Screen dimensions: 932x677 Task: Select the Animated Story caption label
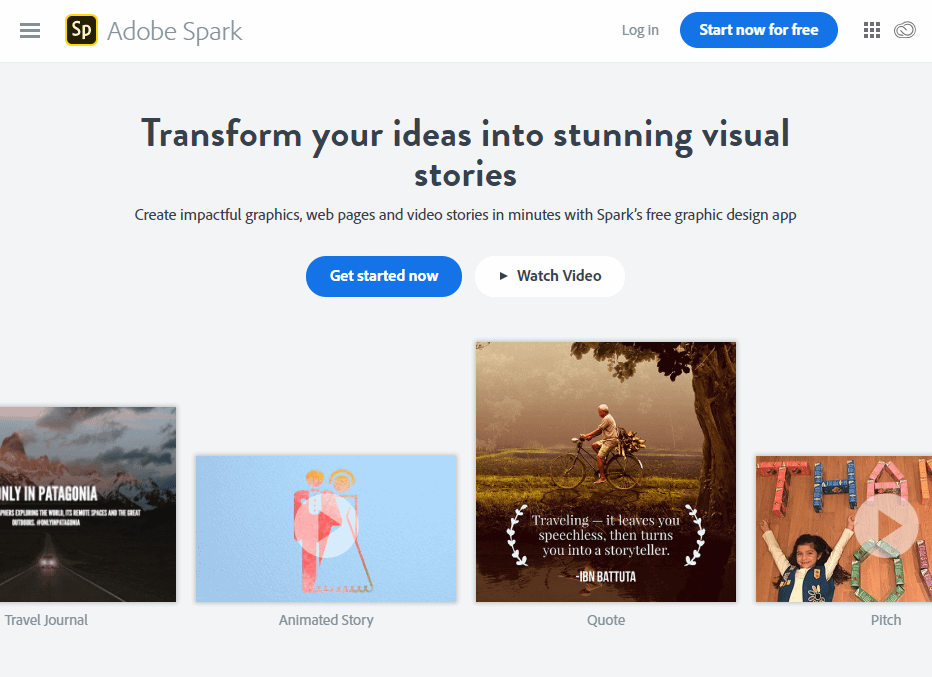pyautogui.click(x=326, y=620)
